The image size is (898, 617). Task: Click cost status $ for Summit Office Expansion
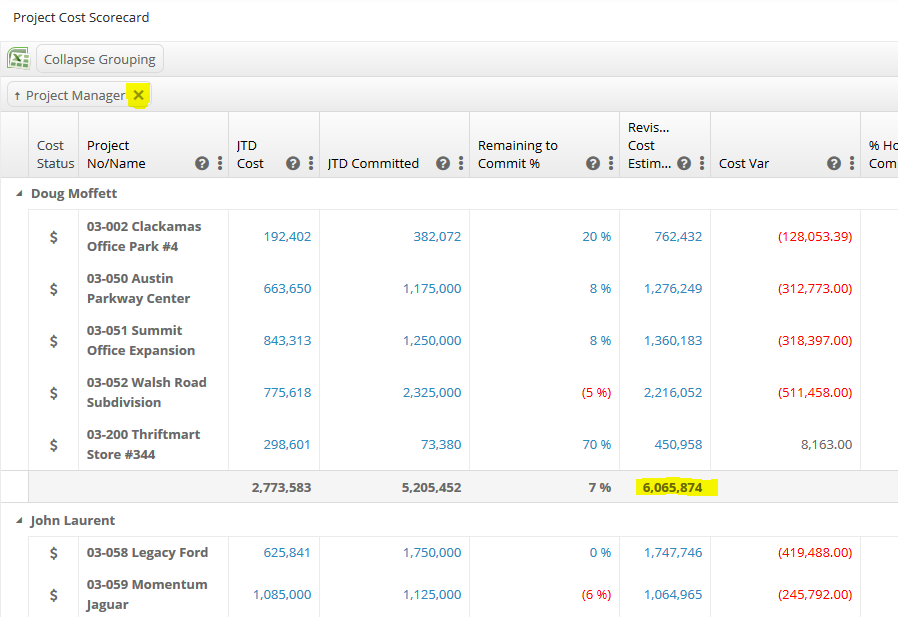click(53, 341)
